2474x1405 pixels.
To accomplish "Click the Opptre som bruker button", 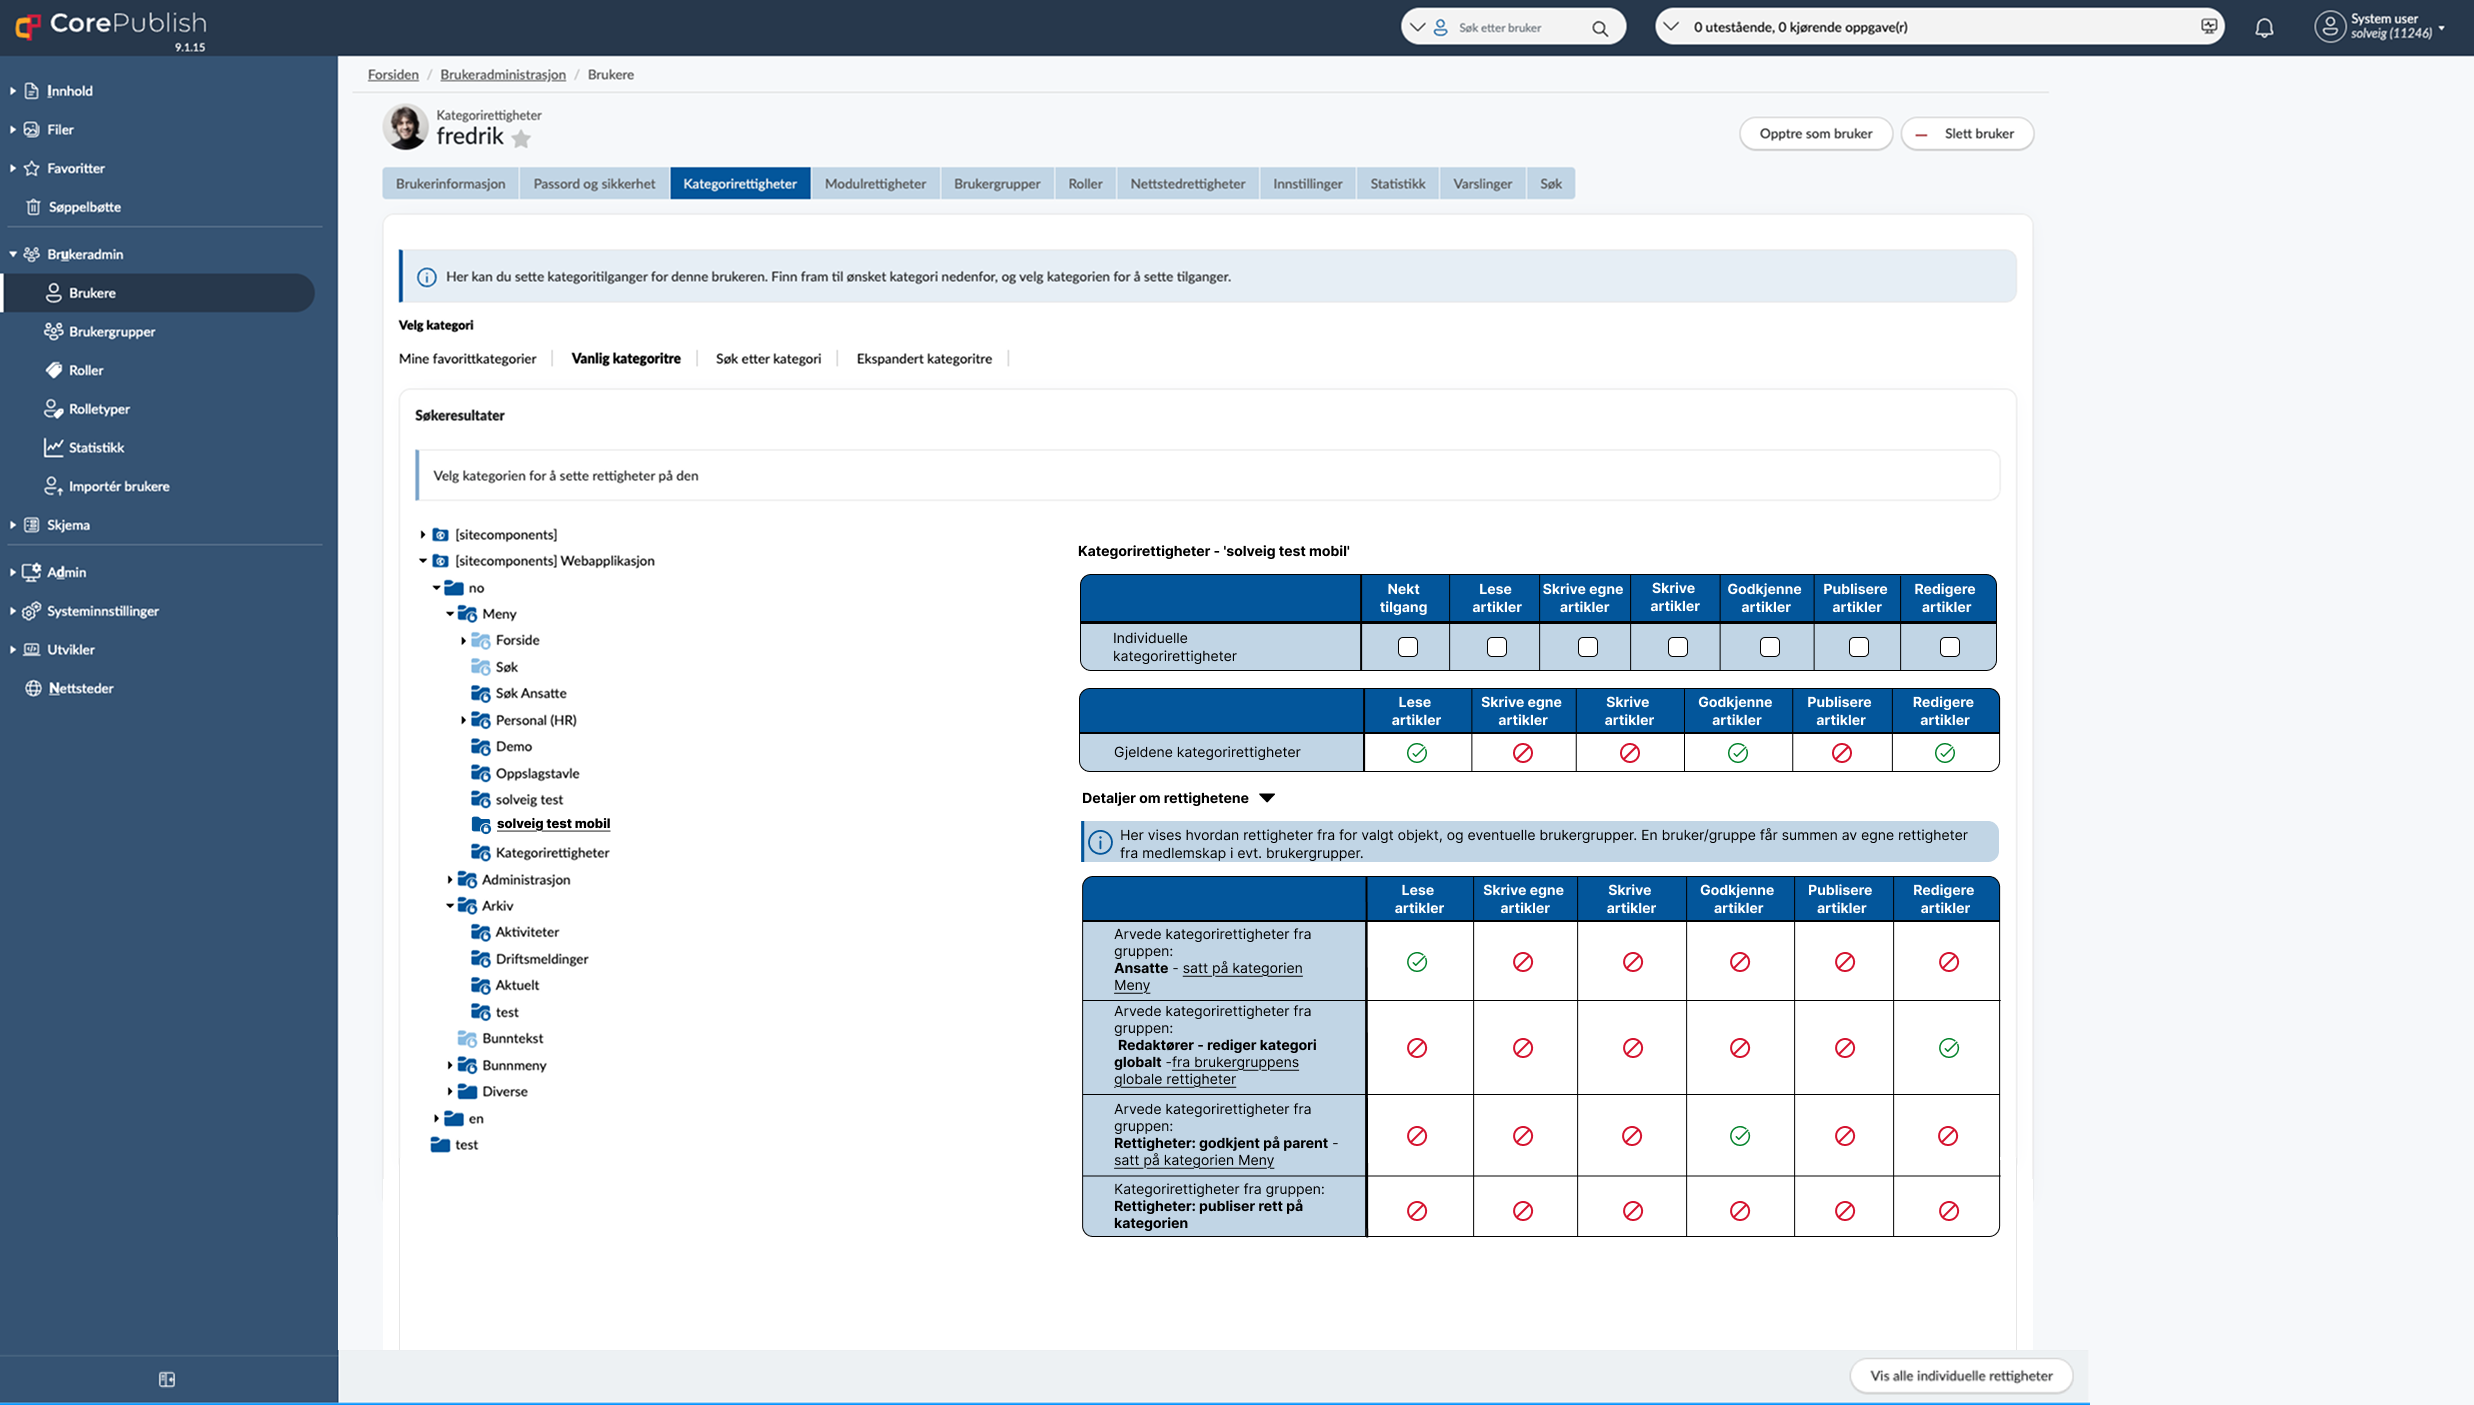I will point(1815,133).
